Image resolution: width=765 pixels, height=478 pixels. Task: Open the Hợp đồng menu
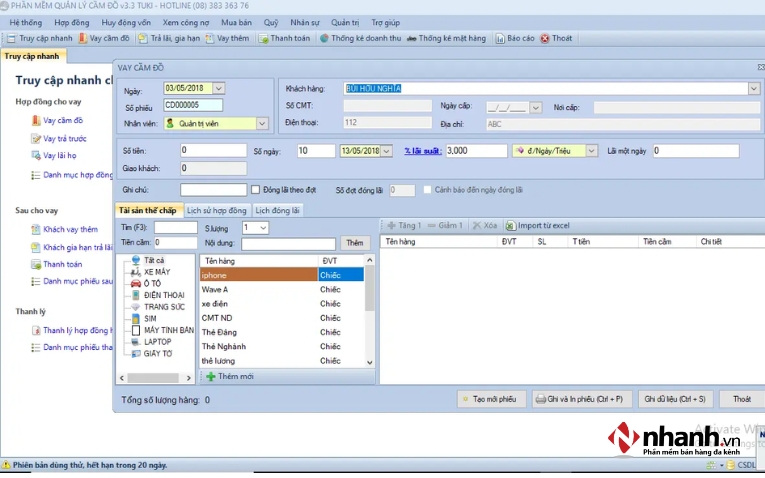[72, 21]
